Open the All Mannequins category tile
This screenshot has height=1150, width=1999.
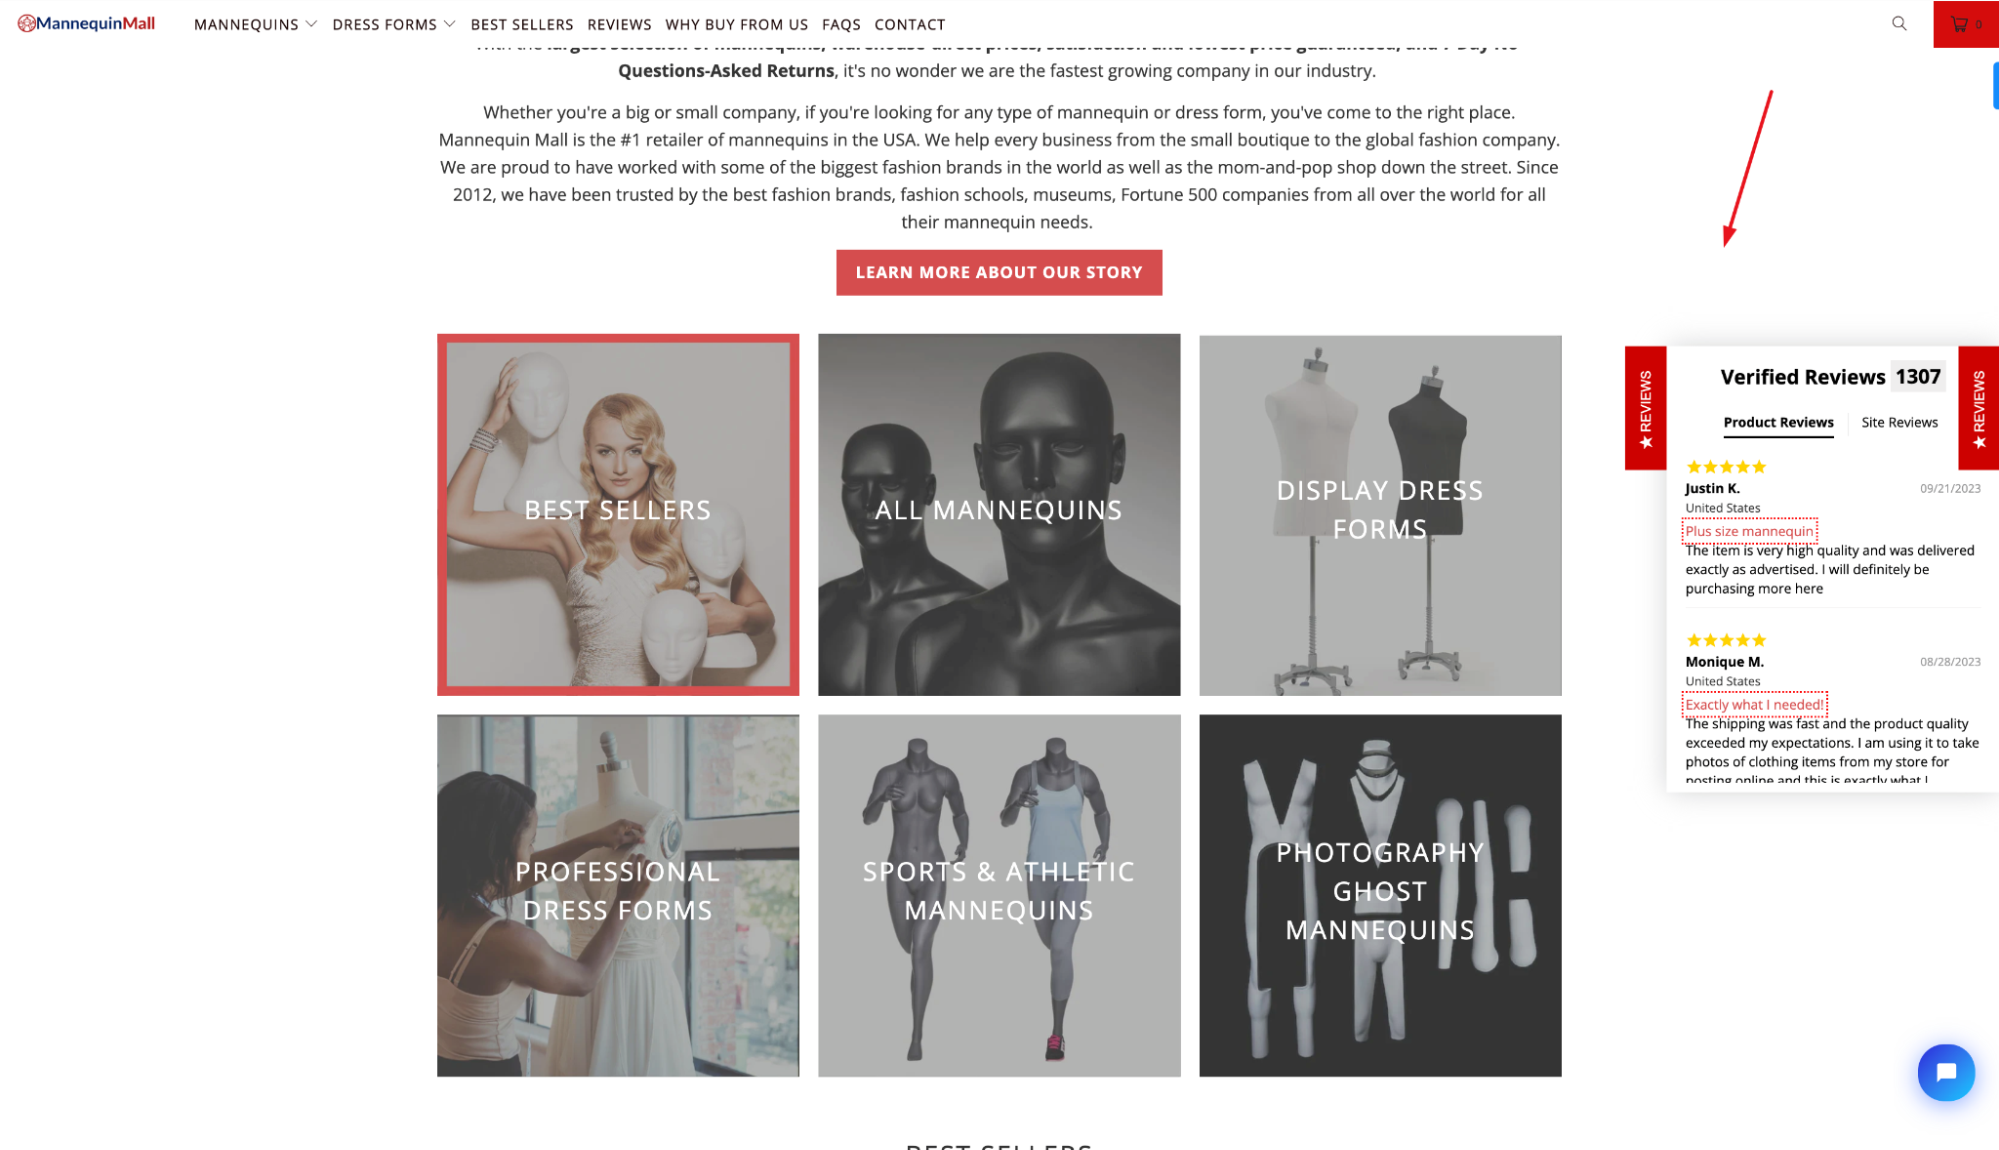(999, 514)
